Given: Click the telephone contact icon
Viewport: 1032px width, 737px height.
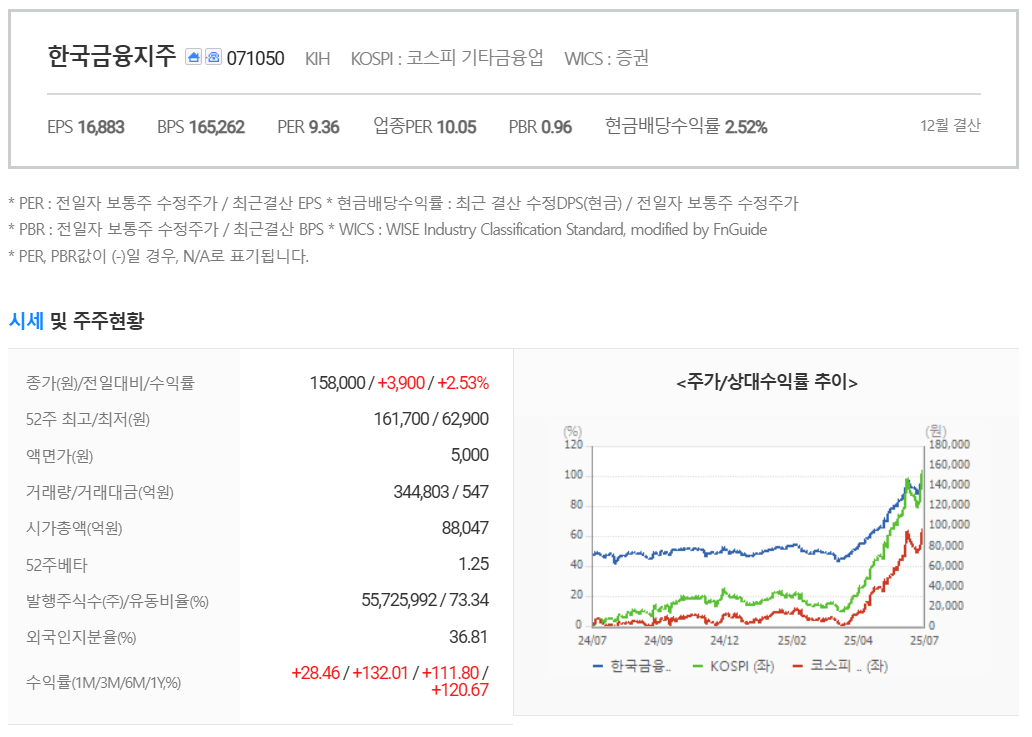Looking at the screenshot, I should pos(213,57).
